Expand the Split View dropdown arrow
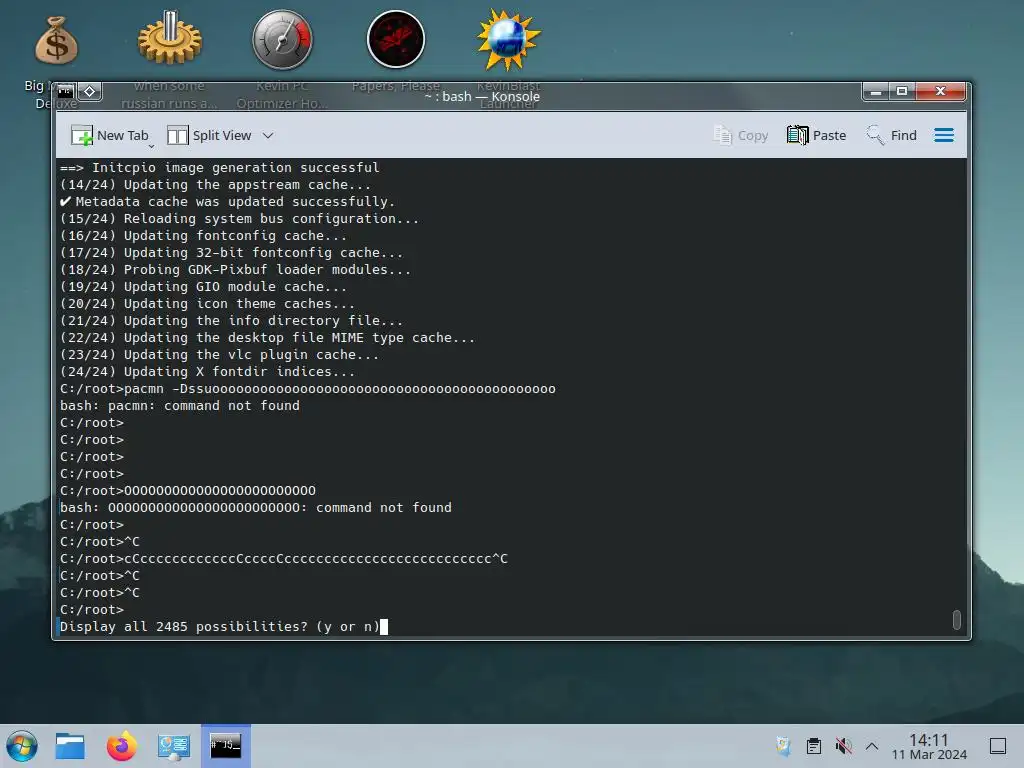The height and width of the screenshot is (768, 1024). 268,135
